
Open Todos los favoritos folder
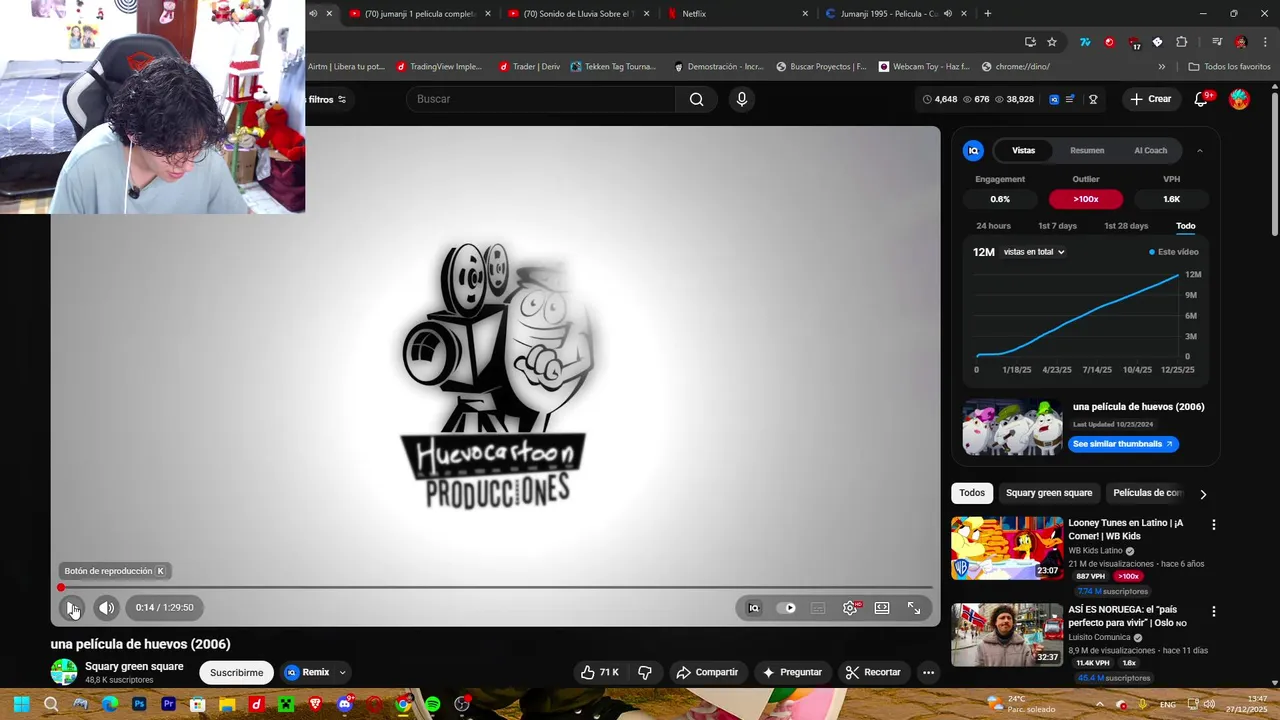[x=1229, y=67]
